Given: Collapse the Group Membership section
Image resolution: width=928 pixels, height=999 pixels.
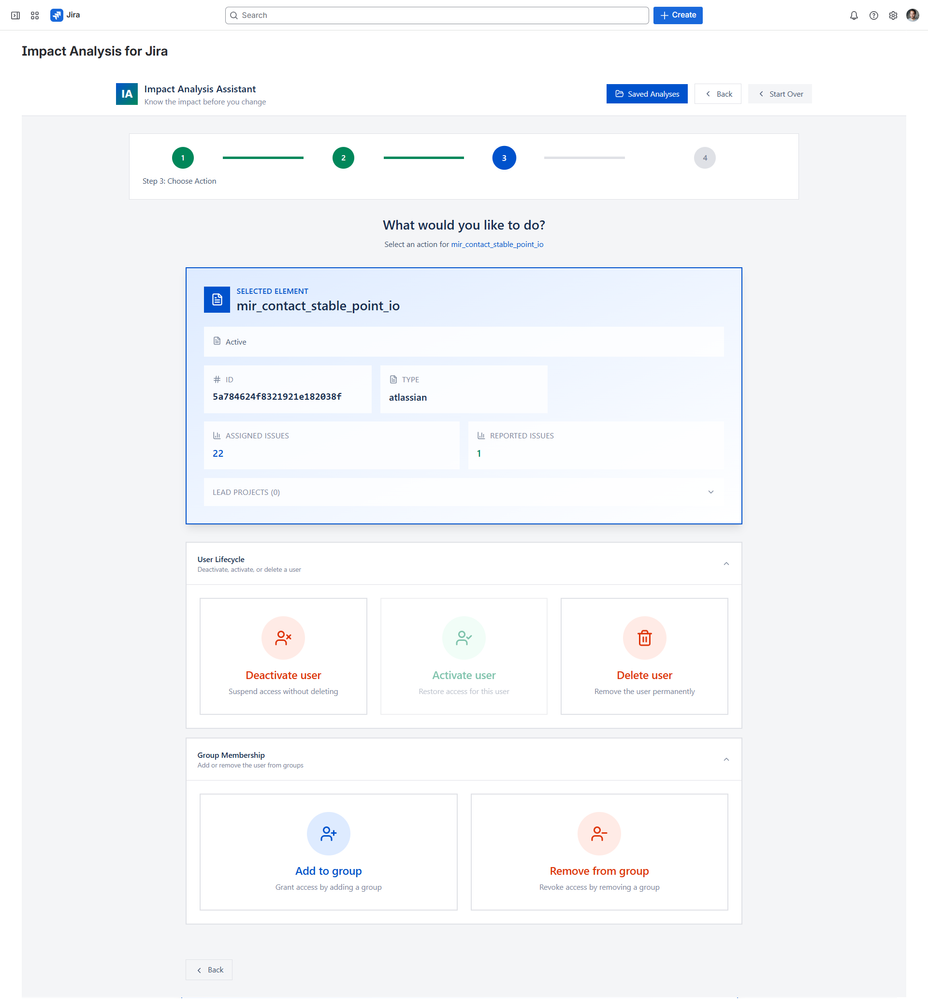Looking at the screenshot, I should click(x=726, y=759).
